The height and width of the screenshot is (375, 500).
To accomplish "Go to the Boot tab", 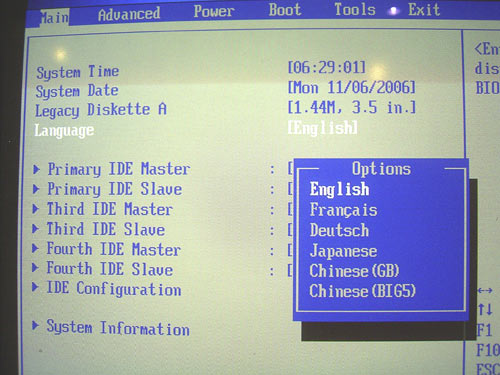I will pos(285,10).
